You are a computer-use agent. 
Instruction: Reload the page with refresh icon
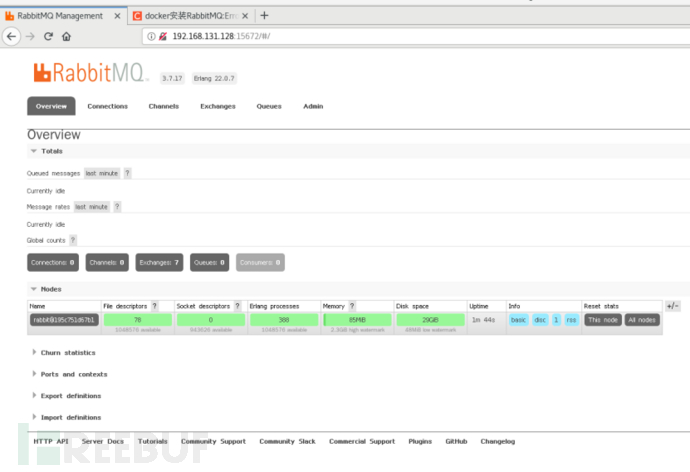pos(48,37)
